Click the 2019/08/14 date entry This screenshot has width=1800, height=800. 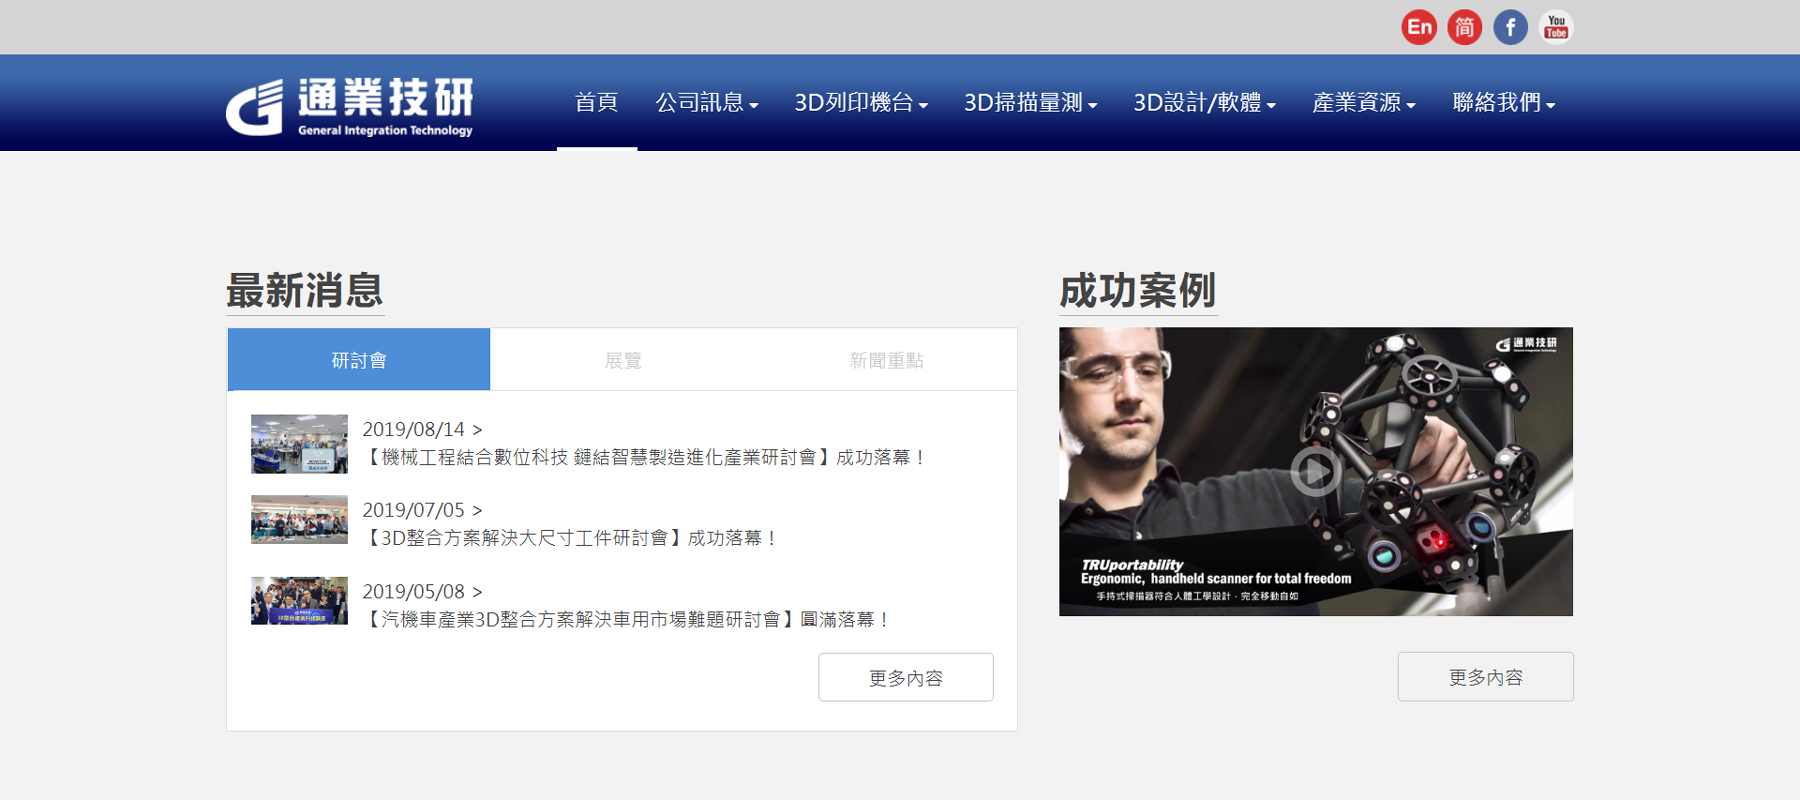(422, 429)
